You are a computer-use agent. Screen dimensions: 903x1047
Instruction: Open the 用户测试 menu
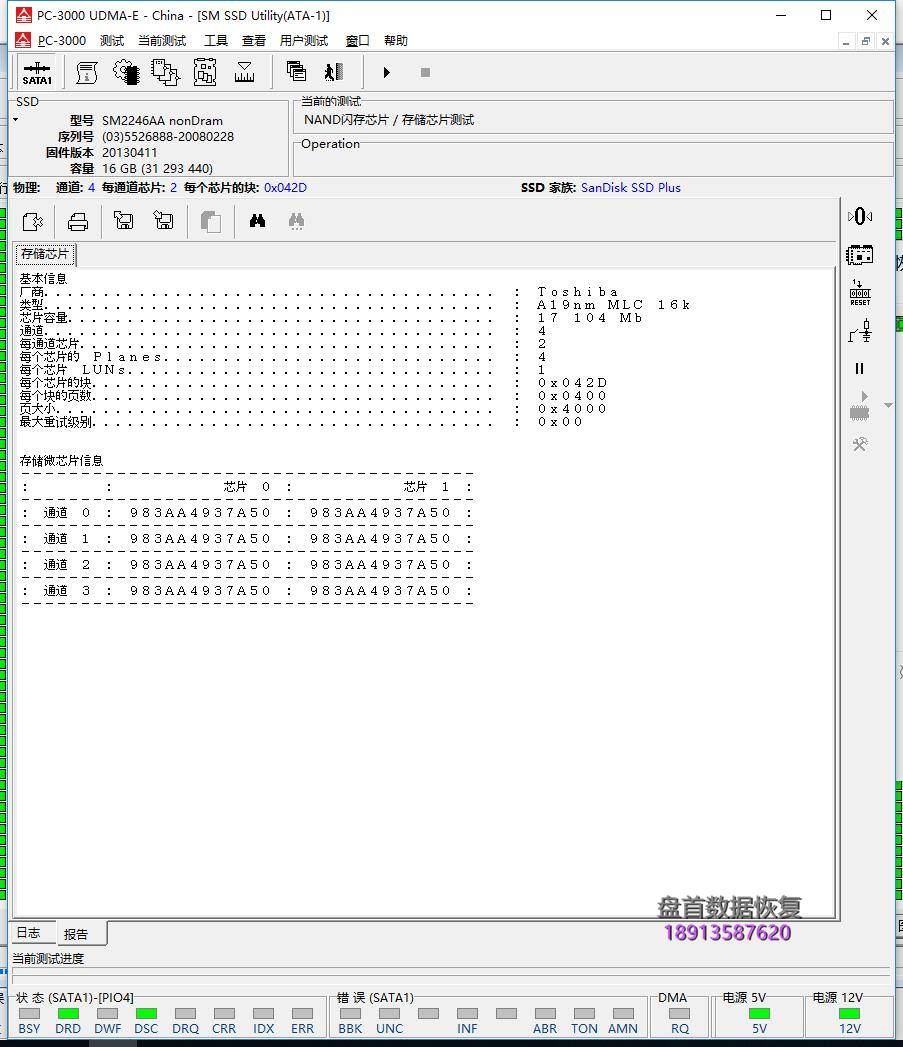coord(304,41)
